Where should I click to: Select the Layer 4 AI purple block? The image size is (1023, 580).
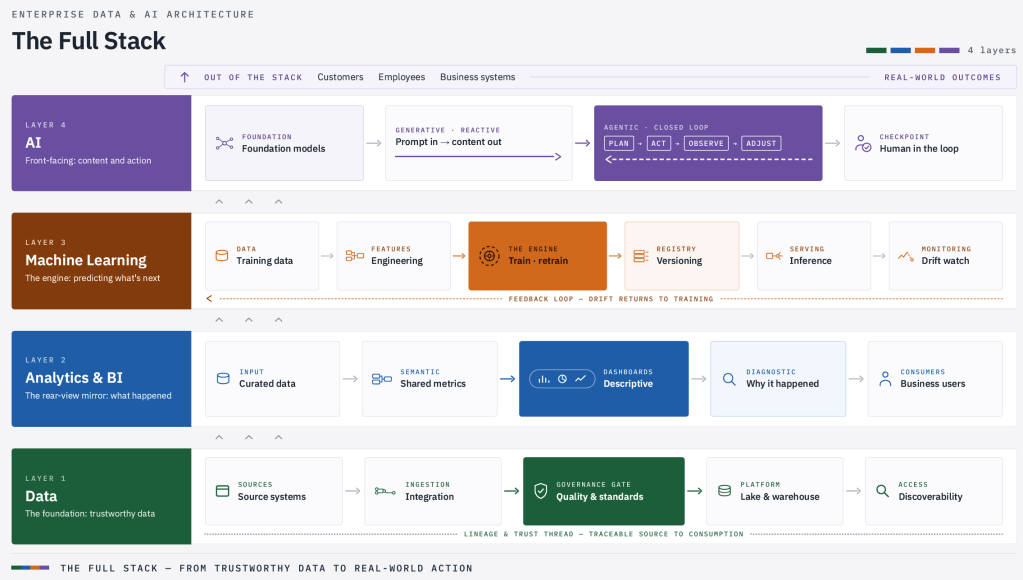(x=101, y=143)
